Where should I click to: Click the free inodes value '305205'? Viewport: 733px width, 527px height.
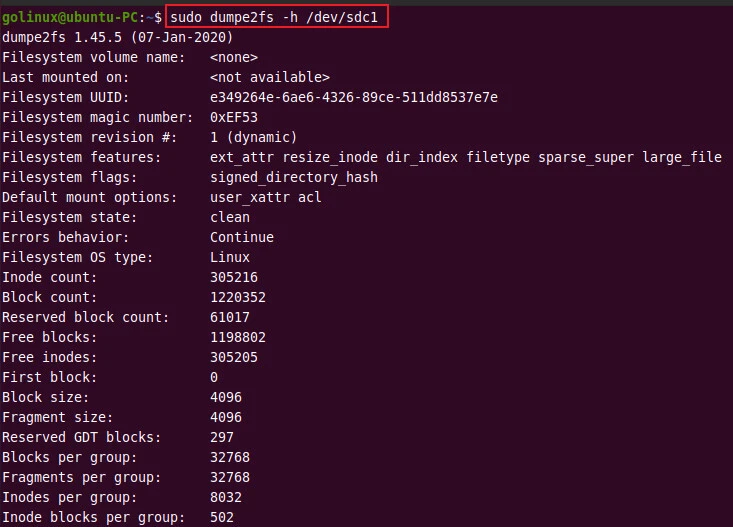point(234,358)
